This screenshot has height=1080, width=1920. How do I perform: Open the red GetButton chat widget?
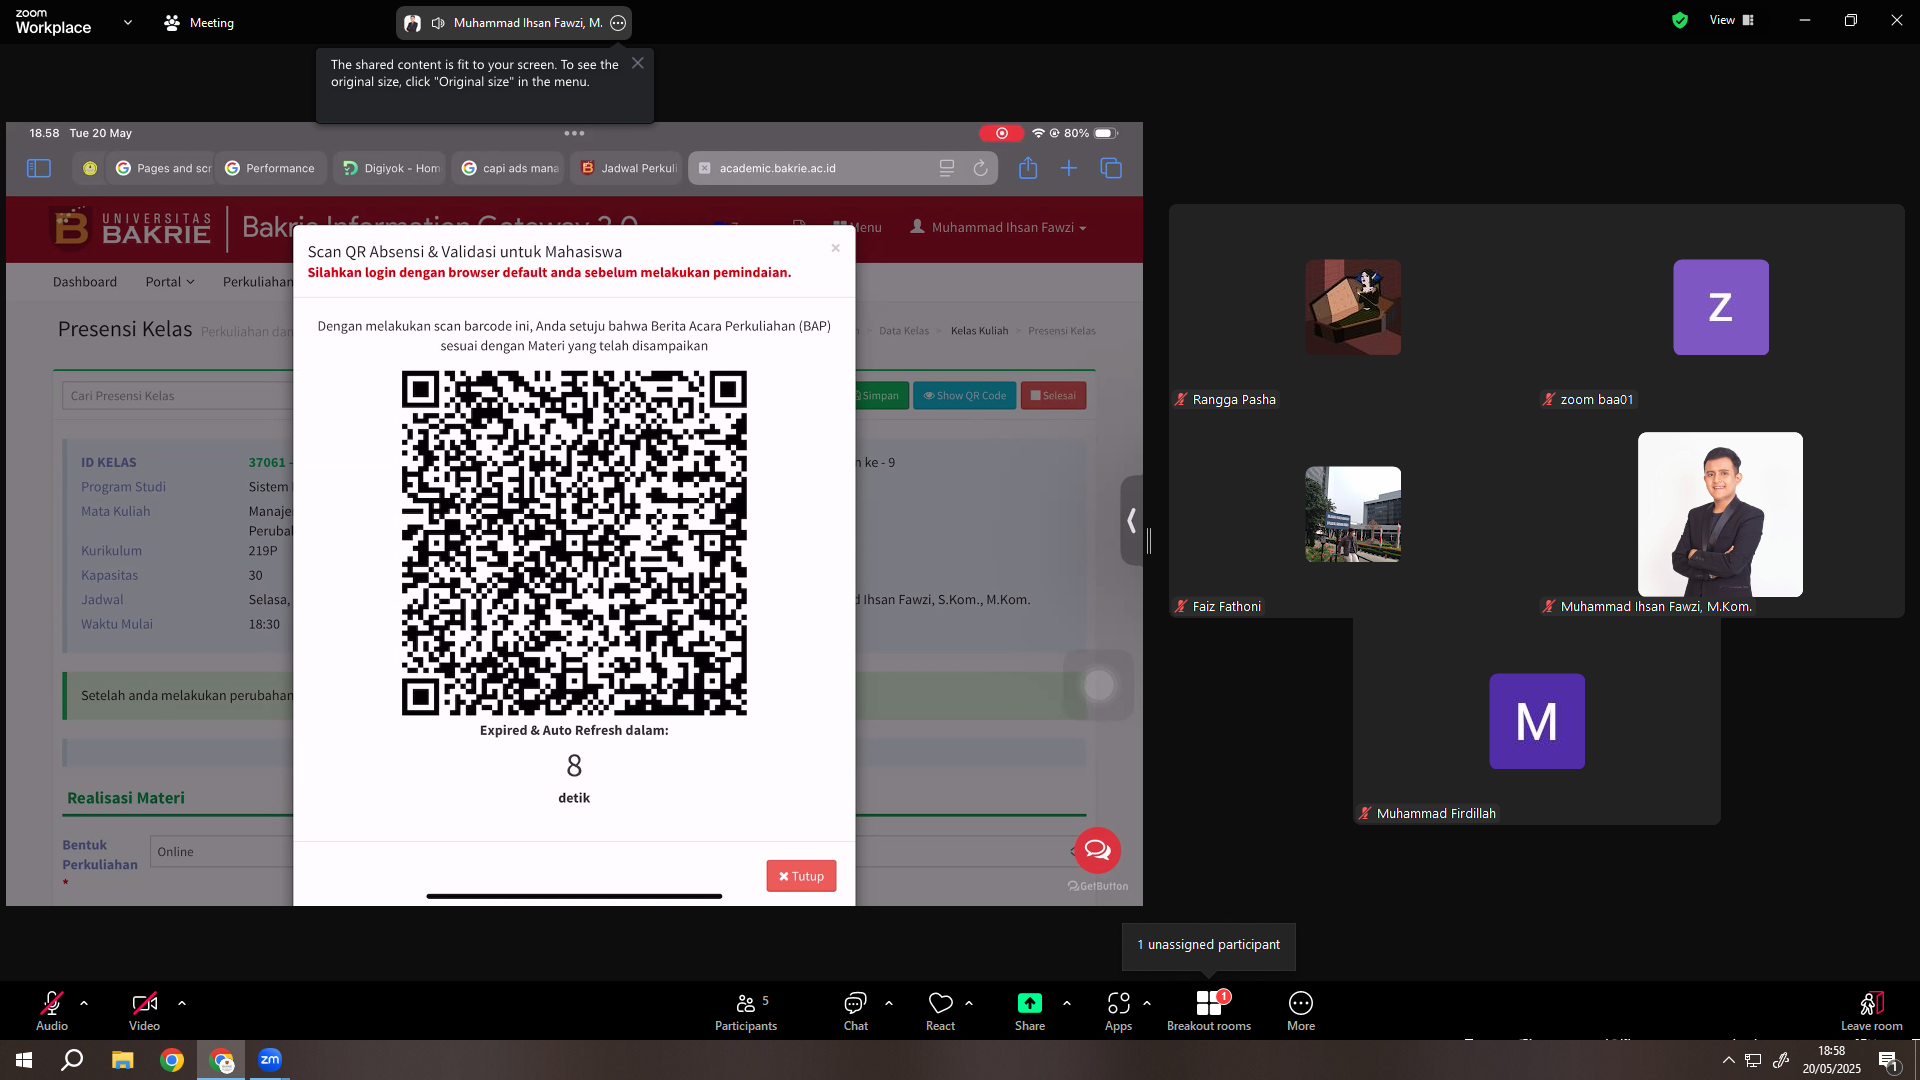(x=1097, y=851)
